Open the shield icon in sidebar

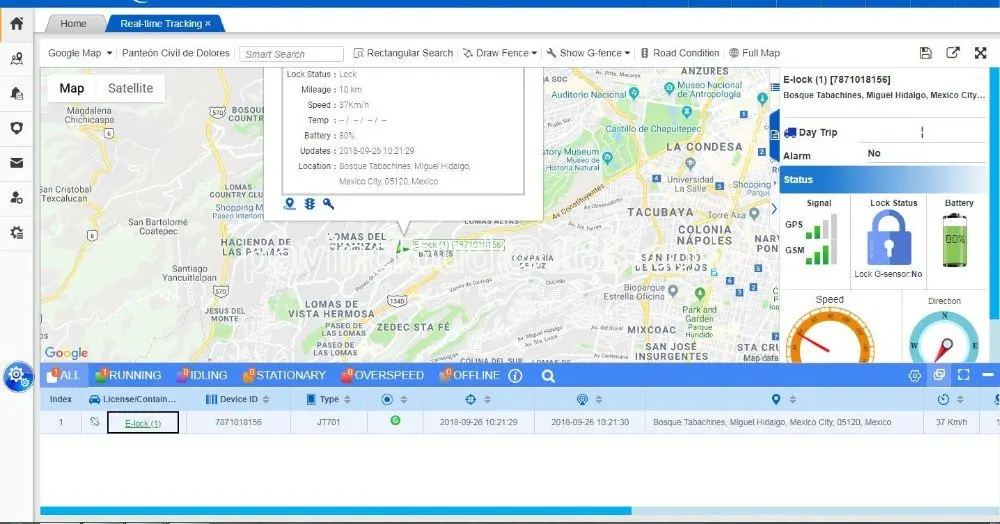point(17,127)
